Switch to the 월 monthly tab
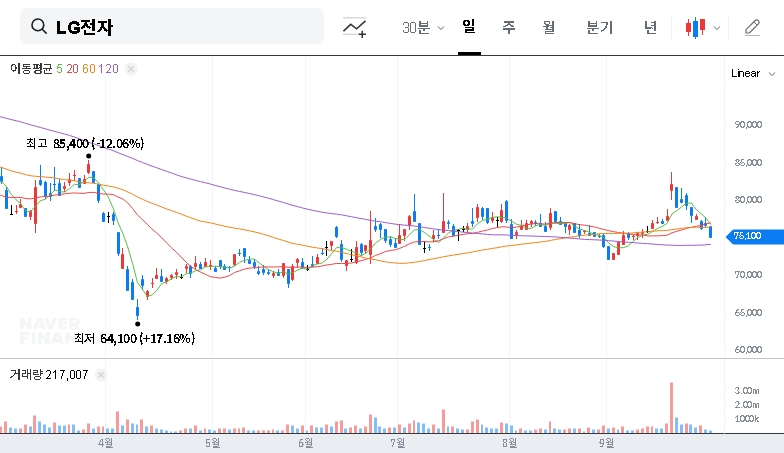The height and width of the screenshot is (453, 784). point(549,27)
